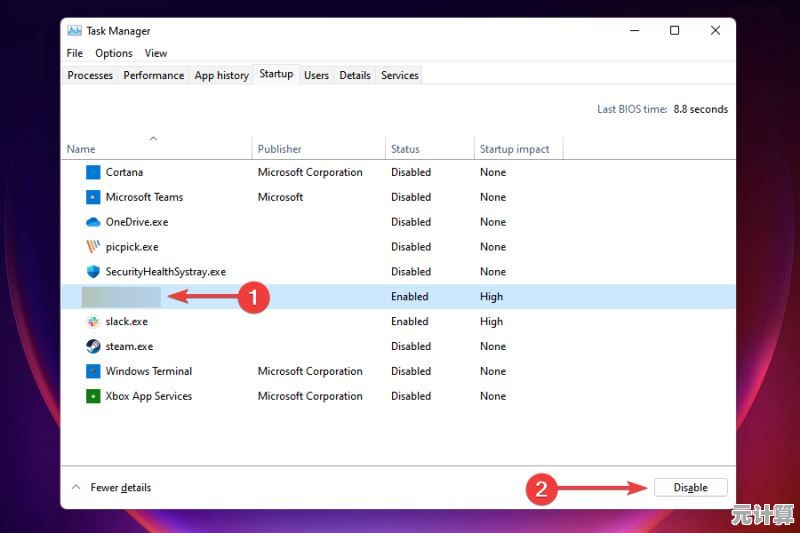Sort list by Startup impact column
The height and width of the screenshot is (533, 800).
(514, 149)
